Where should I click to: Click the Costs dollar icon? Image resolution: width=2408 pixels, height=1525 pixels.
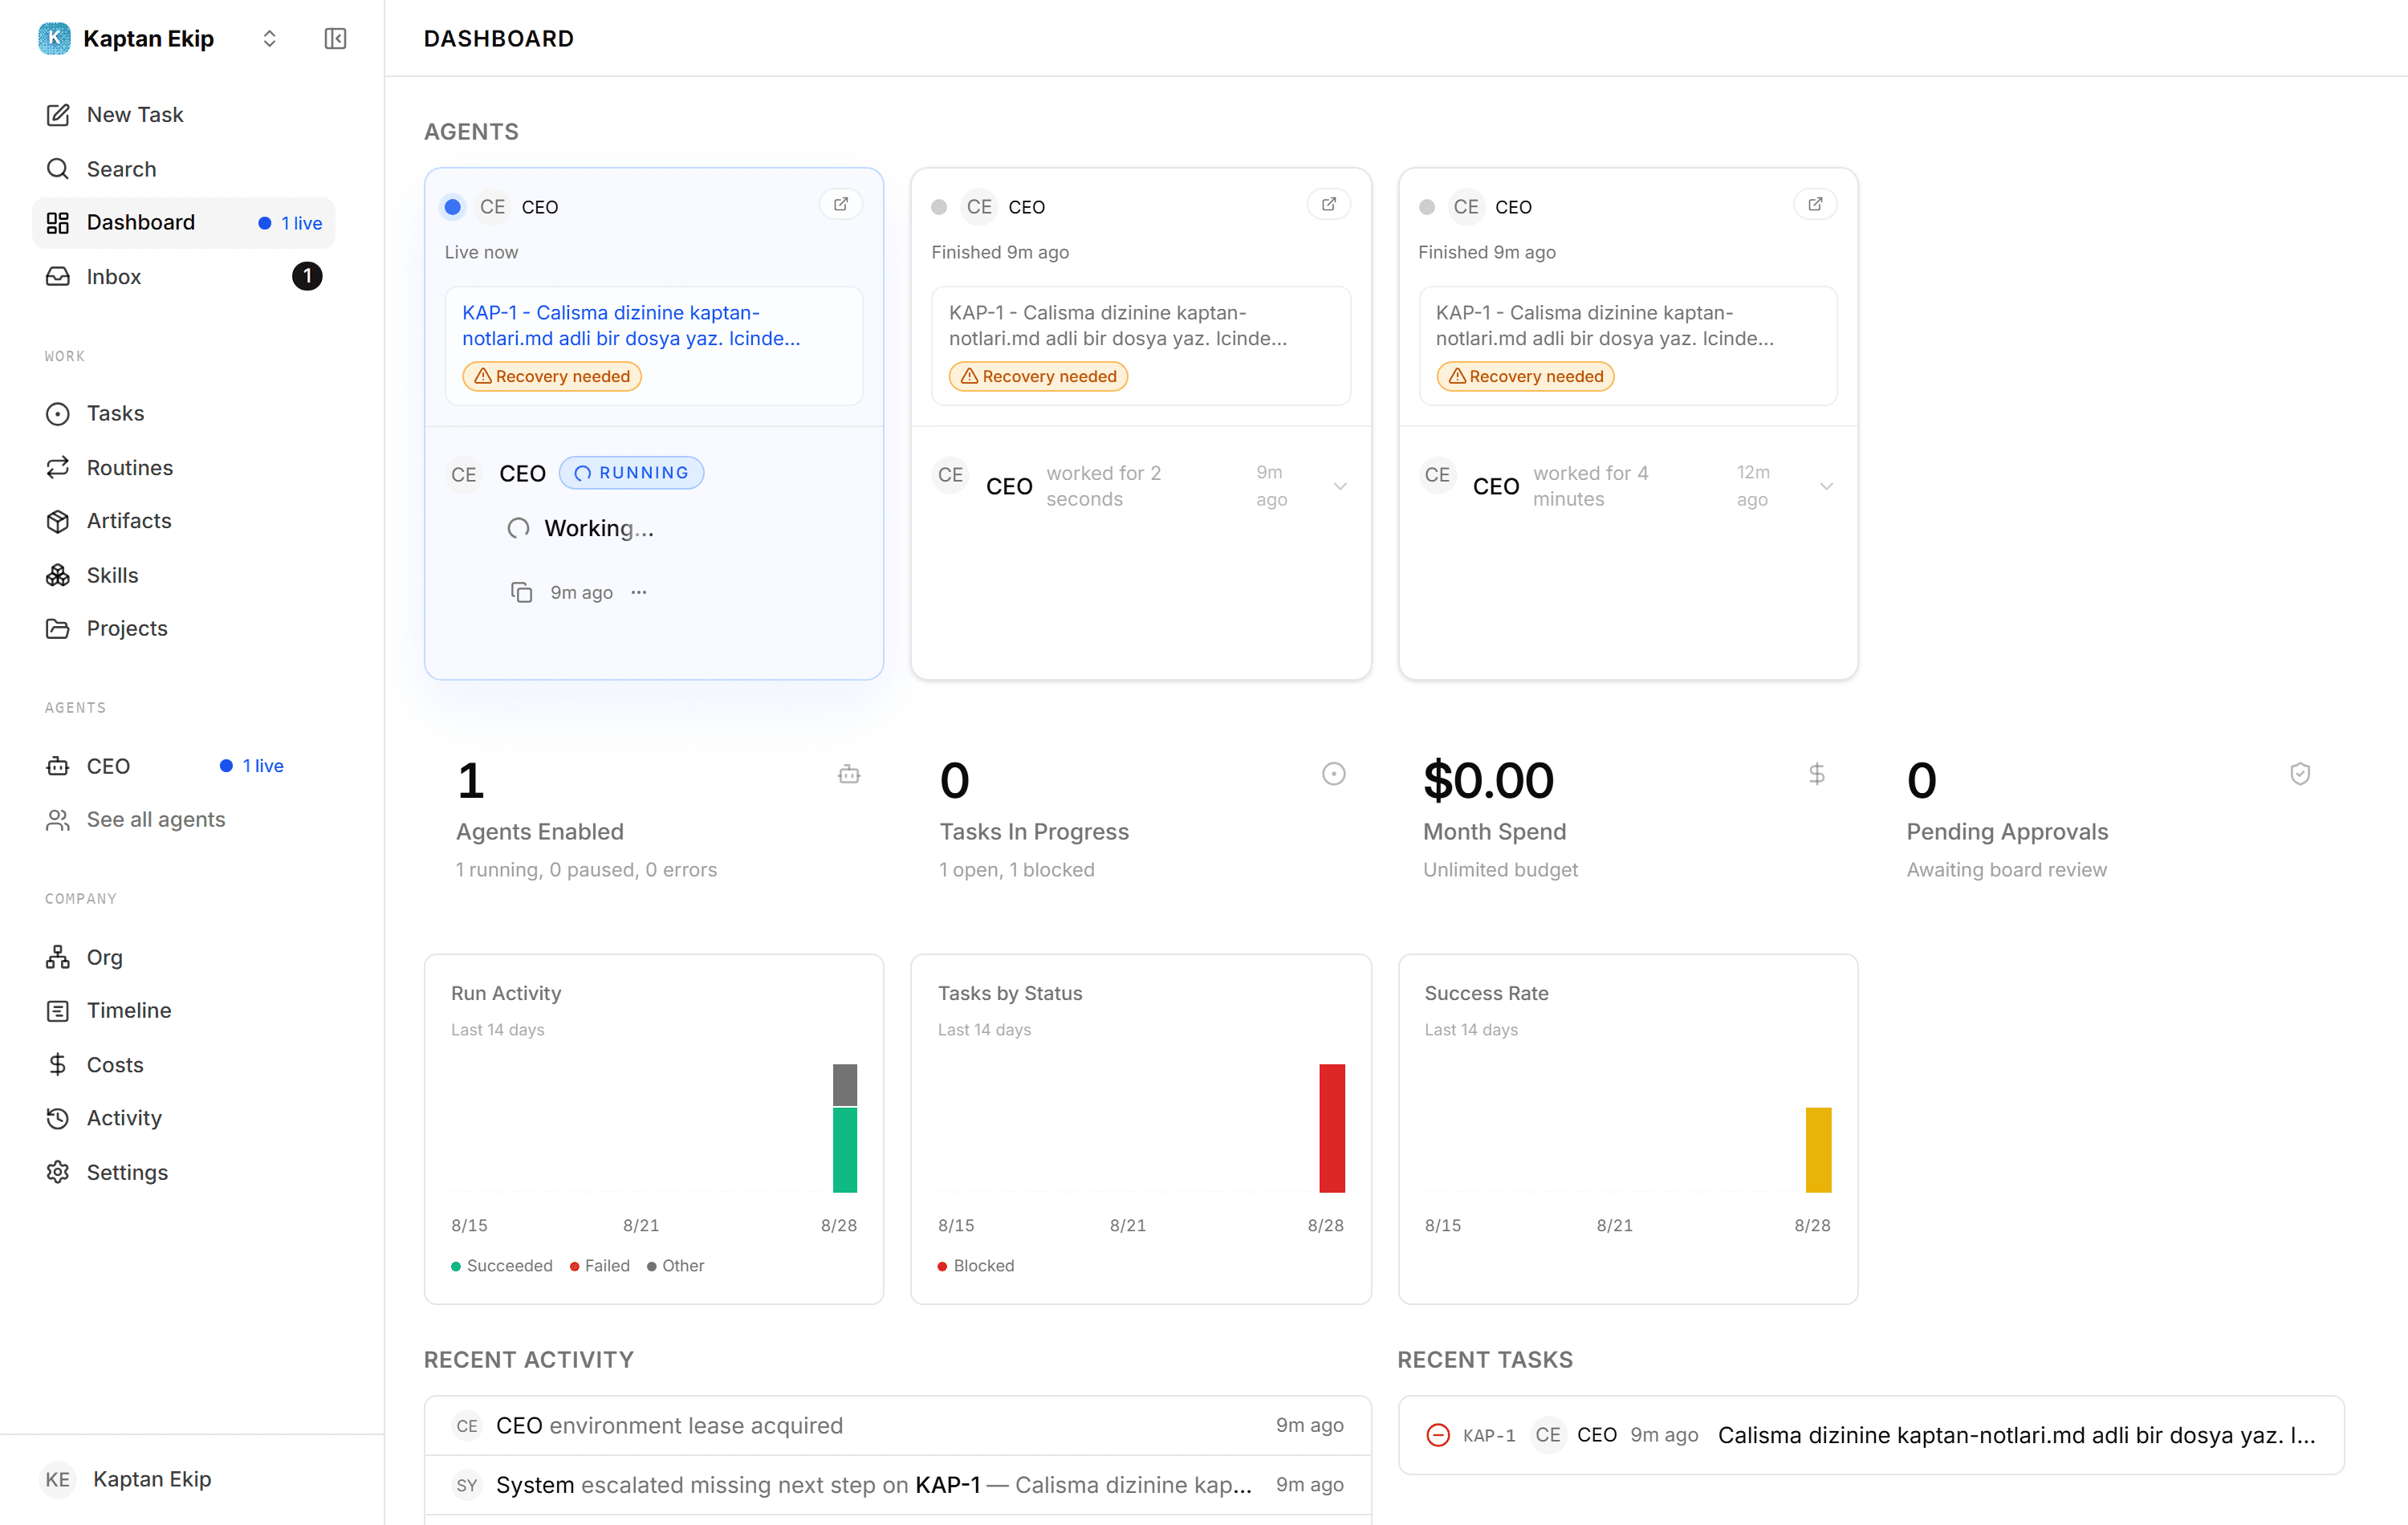[x=58, y=1064]
